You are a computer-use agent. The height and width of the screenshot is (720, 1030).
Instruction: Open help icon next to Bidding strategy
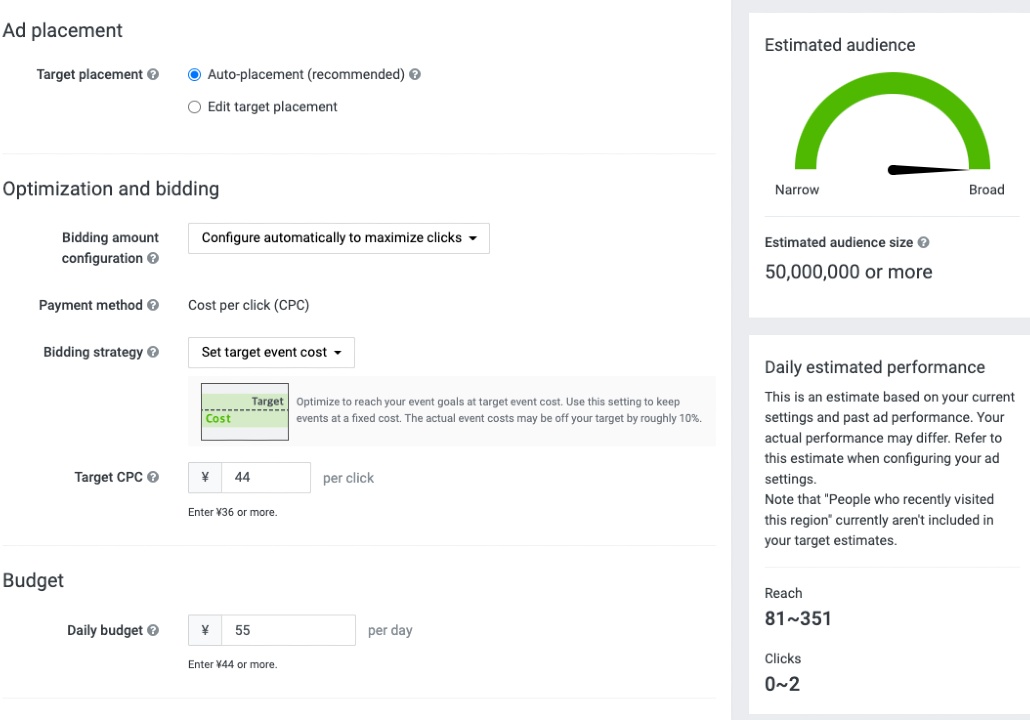pyautogui.click(x=153, y=352)
